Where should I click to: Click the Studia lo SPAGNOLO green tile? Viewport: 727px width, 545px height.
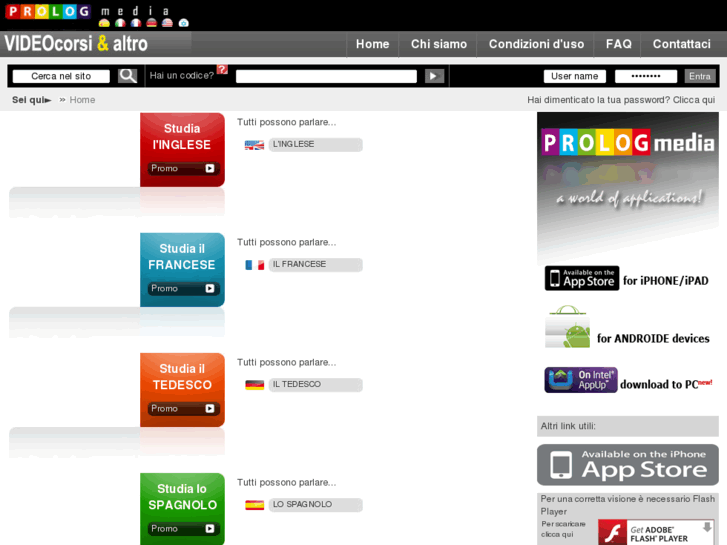pos(183,509)
